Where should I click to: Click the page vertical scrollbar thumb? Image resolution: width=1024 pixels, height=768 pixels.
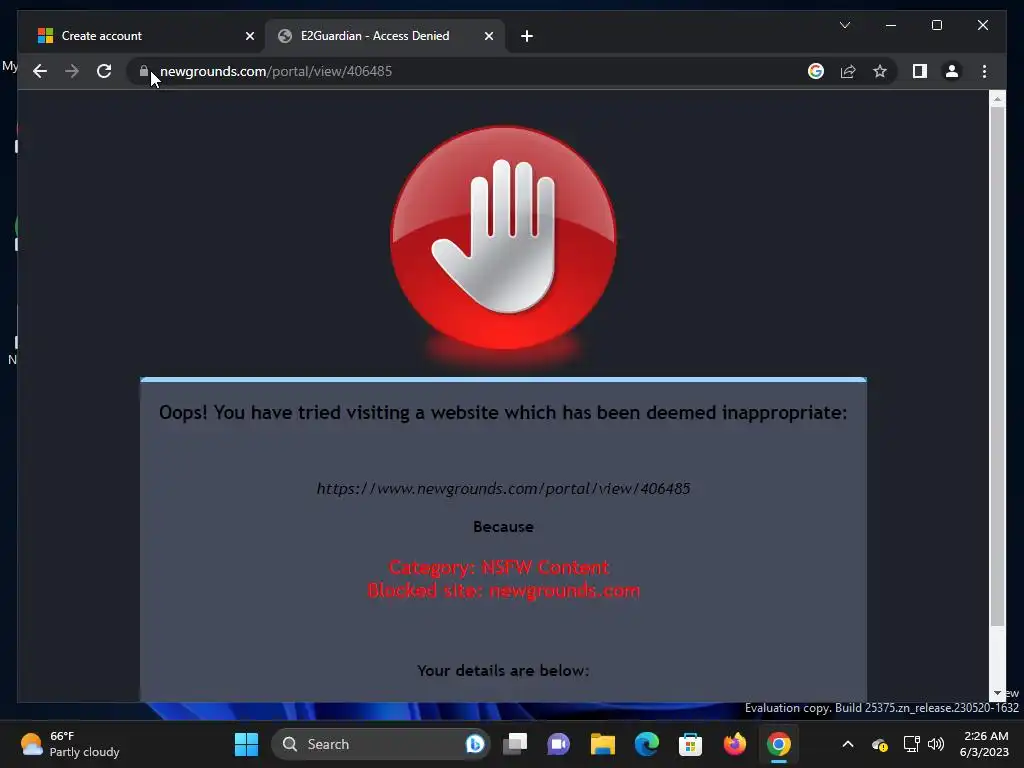pos(997,366)
